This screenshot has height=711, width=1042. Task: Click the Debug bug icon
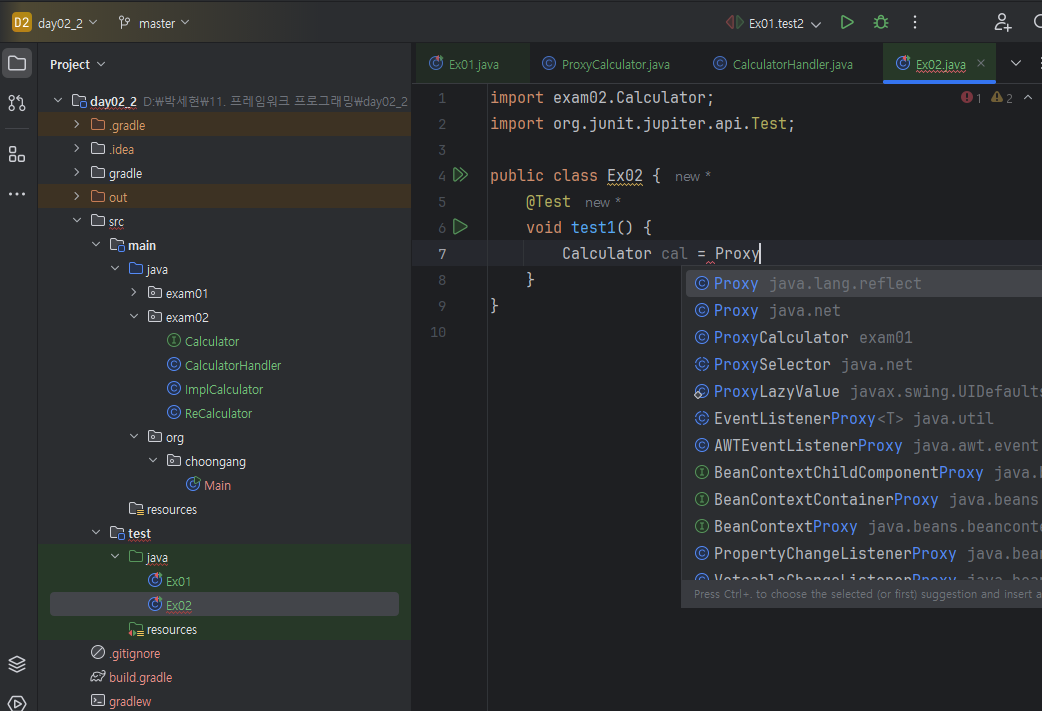(880, 22)
